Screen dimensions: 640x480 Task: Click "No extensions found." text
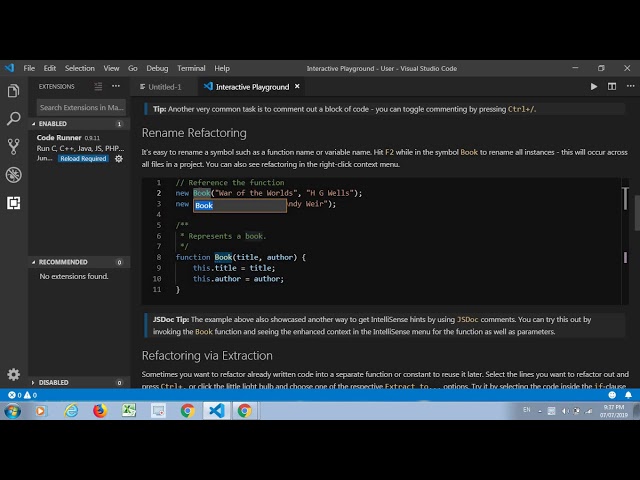coord(74,276)
